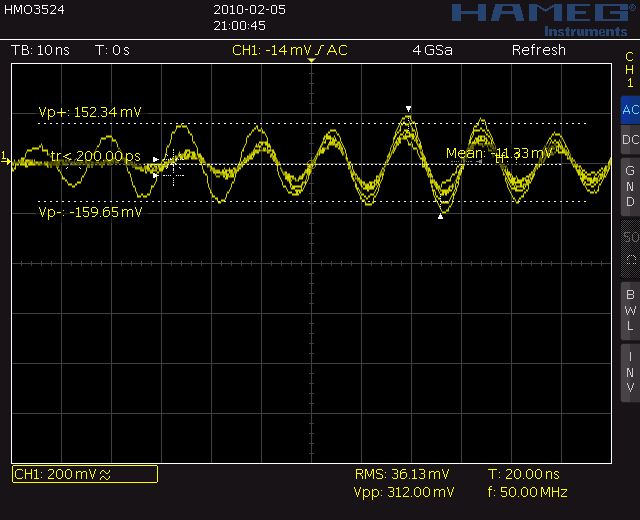Click the CH1 side menu title
The height and width of the screenshot is (520, 640).
coord(630,69)
